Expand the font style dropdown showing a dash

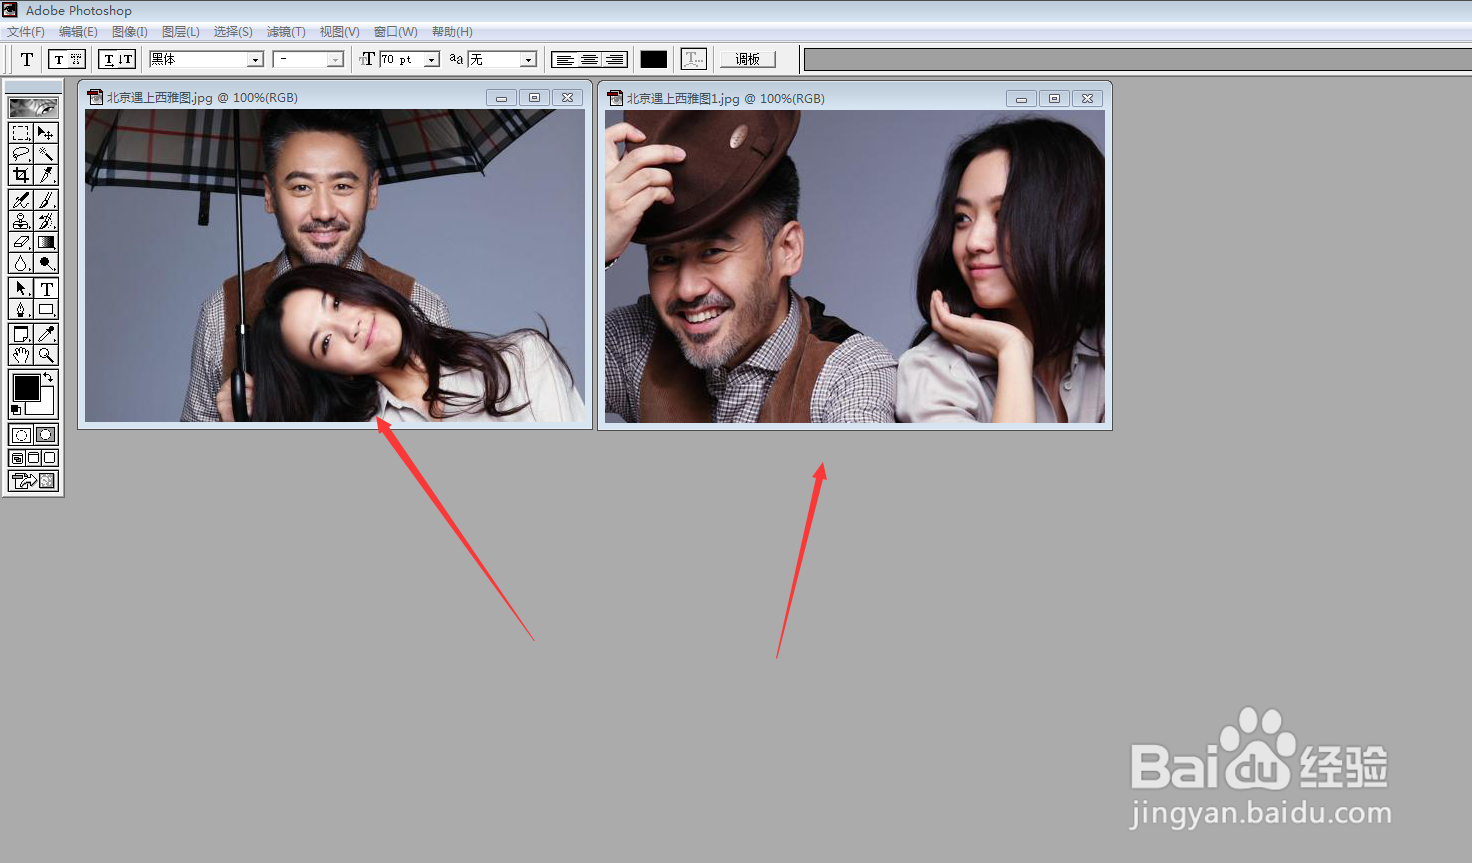tap(335, 60)
